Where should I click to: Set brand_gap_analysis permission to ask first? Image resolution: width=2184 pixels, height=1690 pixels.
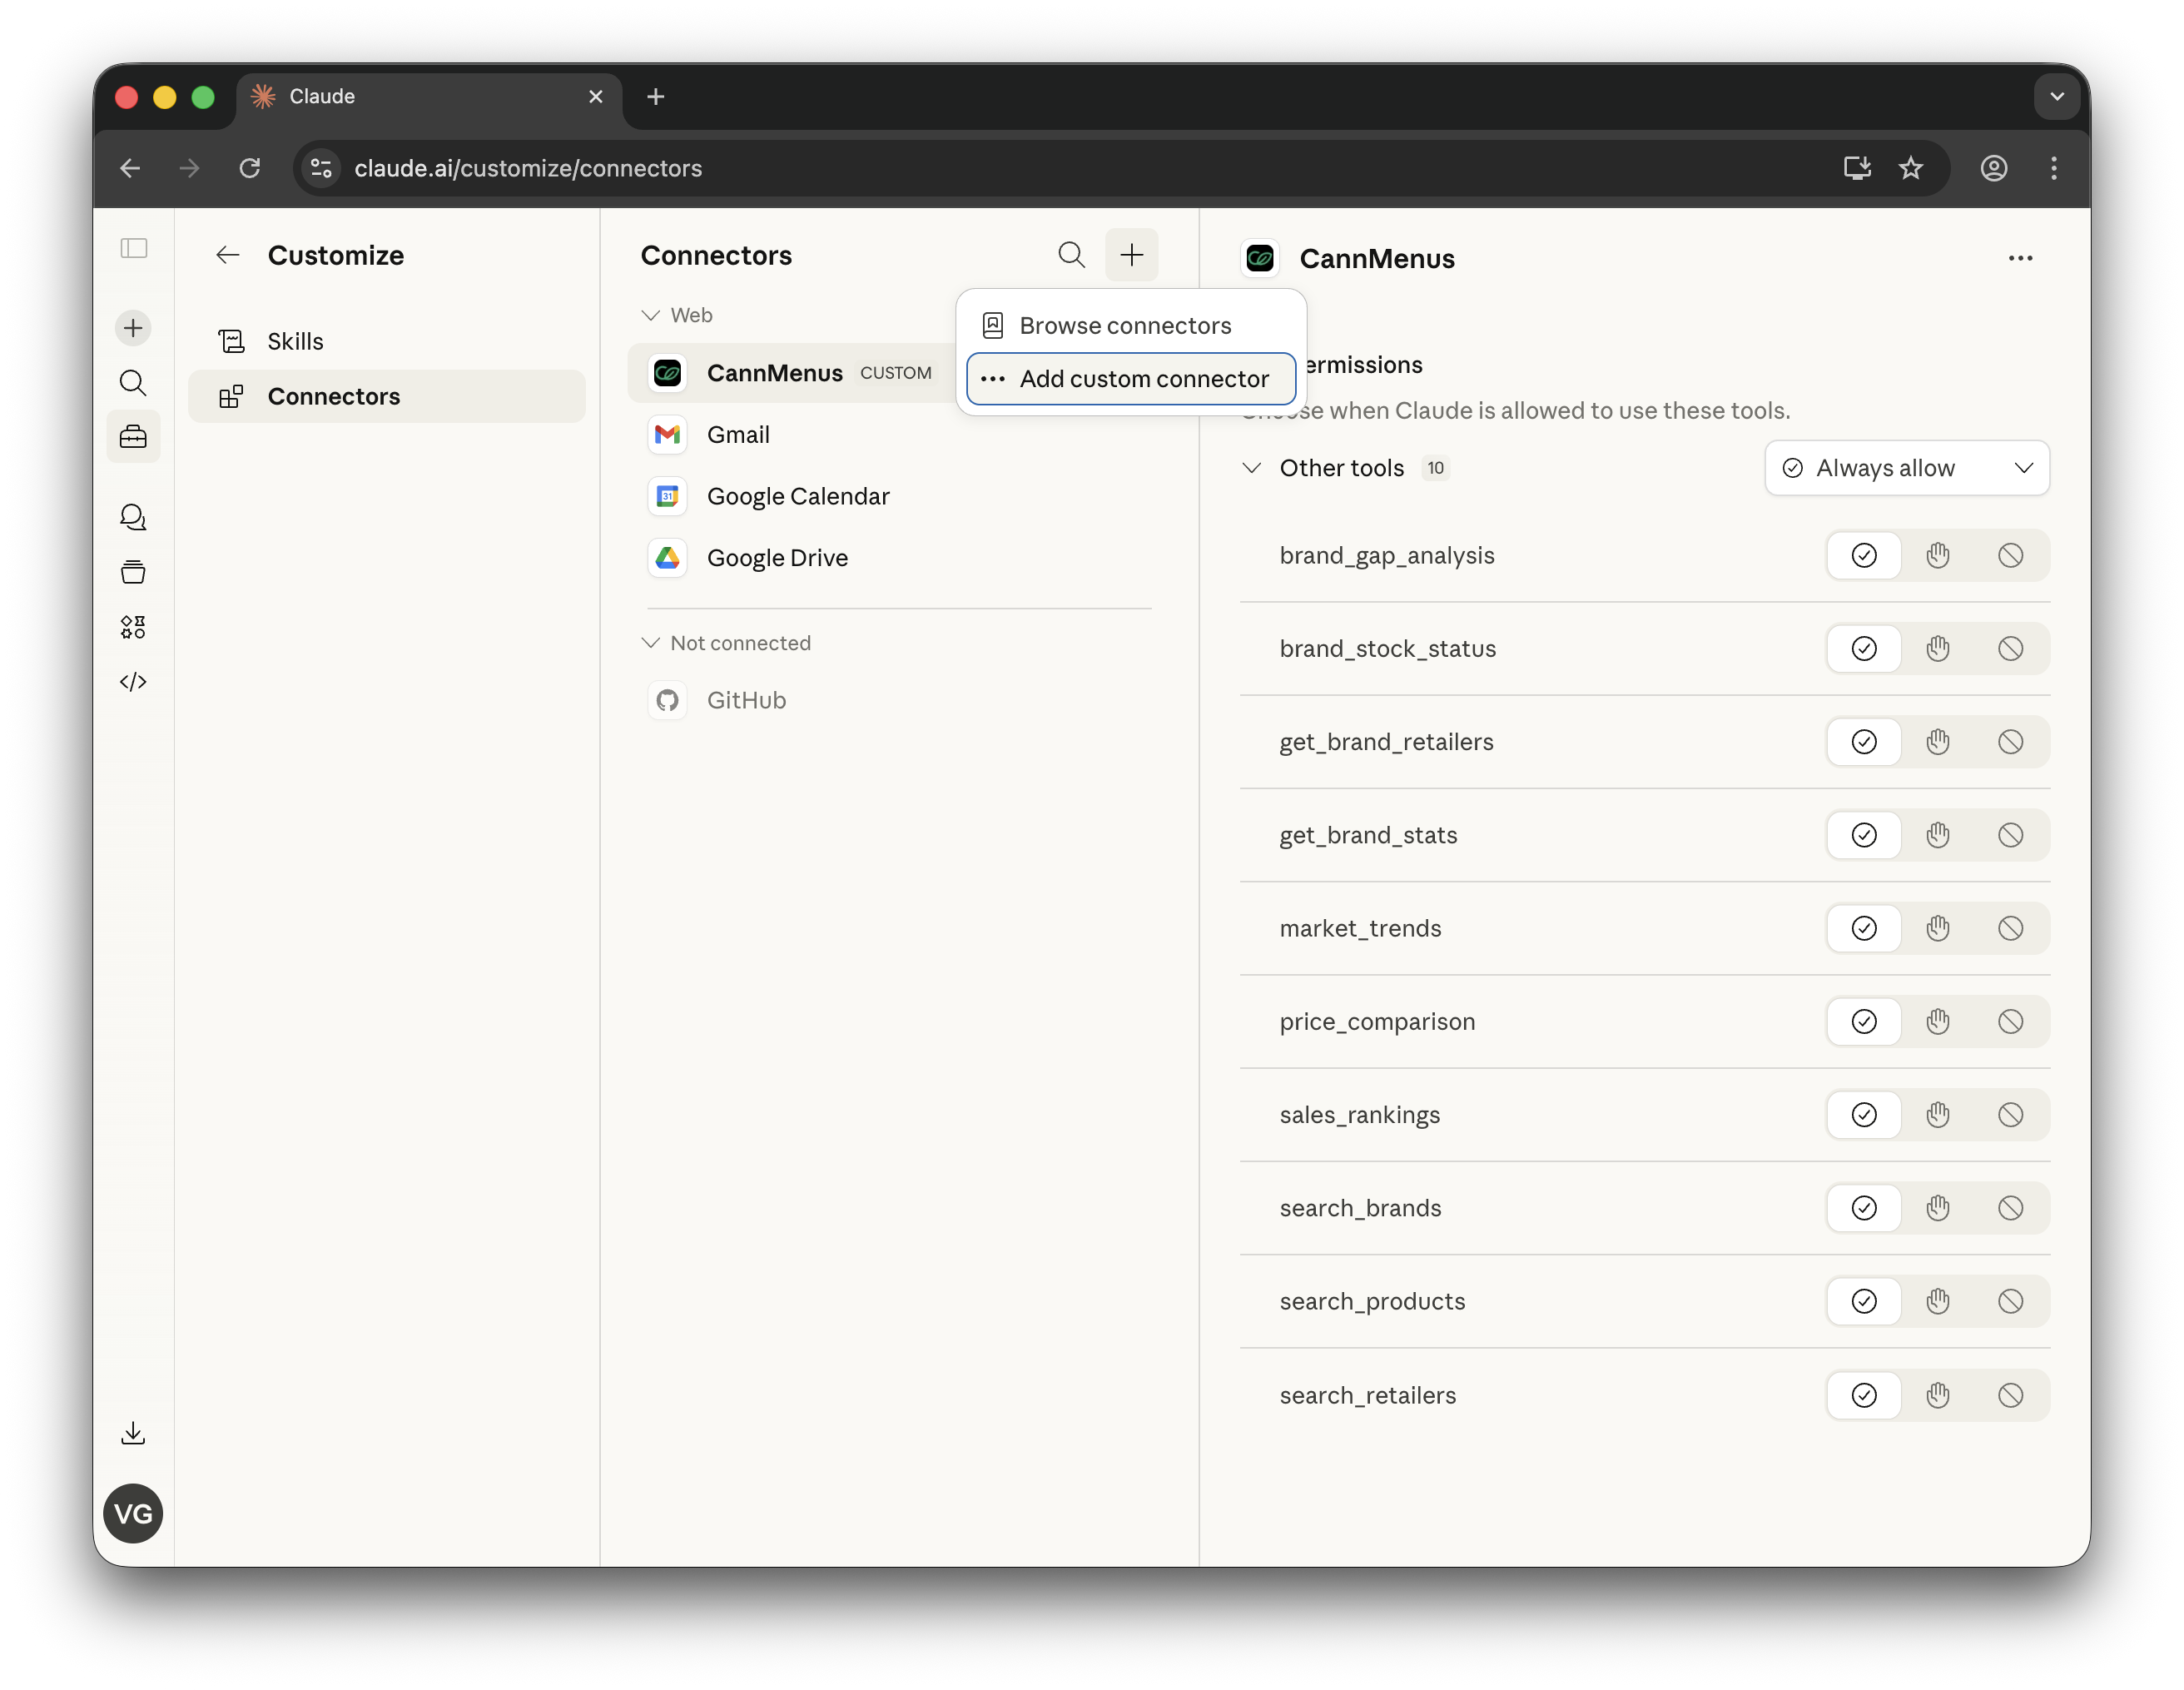[1937, 555]
